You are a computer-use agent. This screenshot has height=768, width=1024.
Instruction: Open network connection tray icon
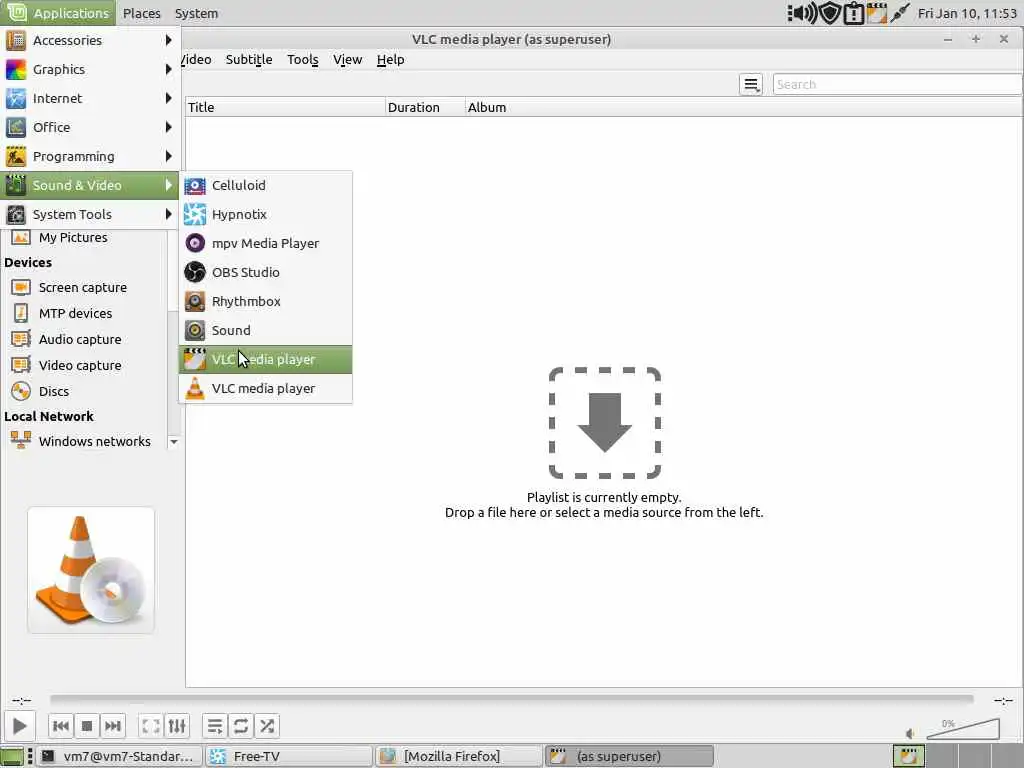900,13
